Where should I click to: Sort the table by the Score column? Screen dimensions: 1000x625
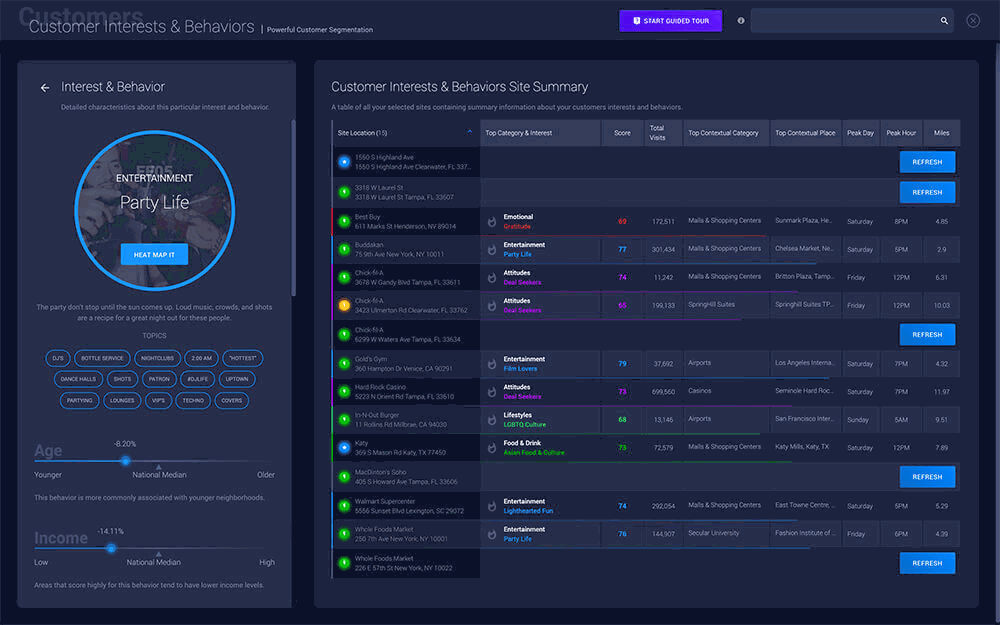tap(621, 131)
